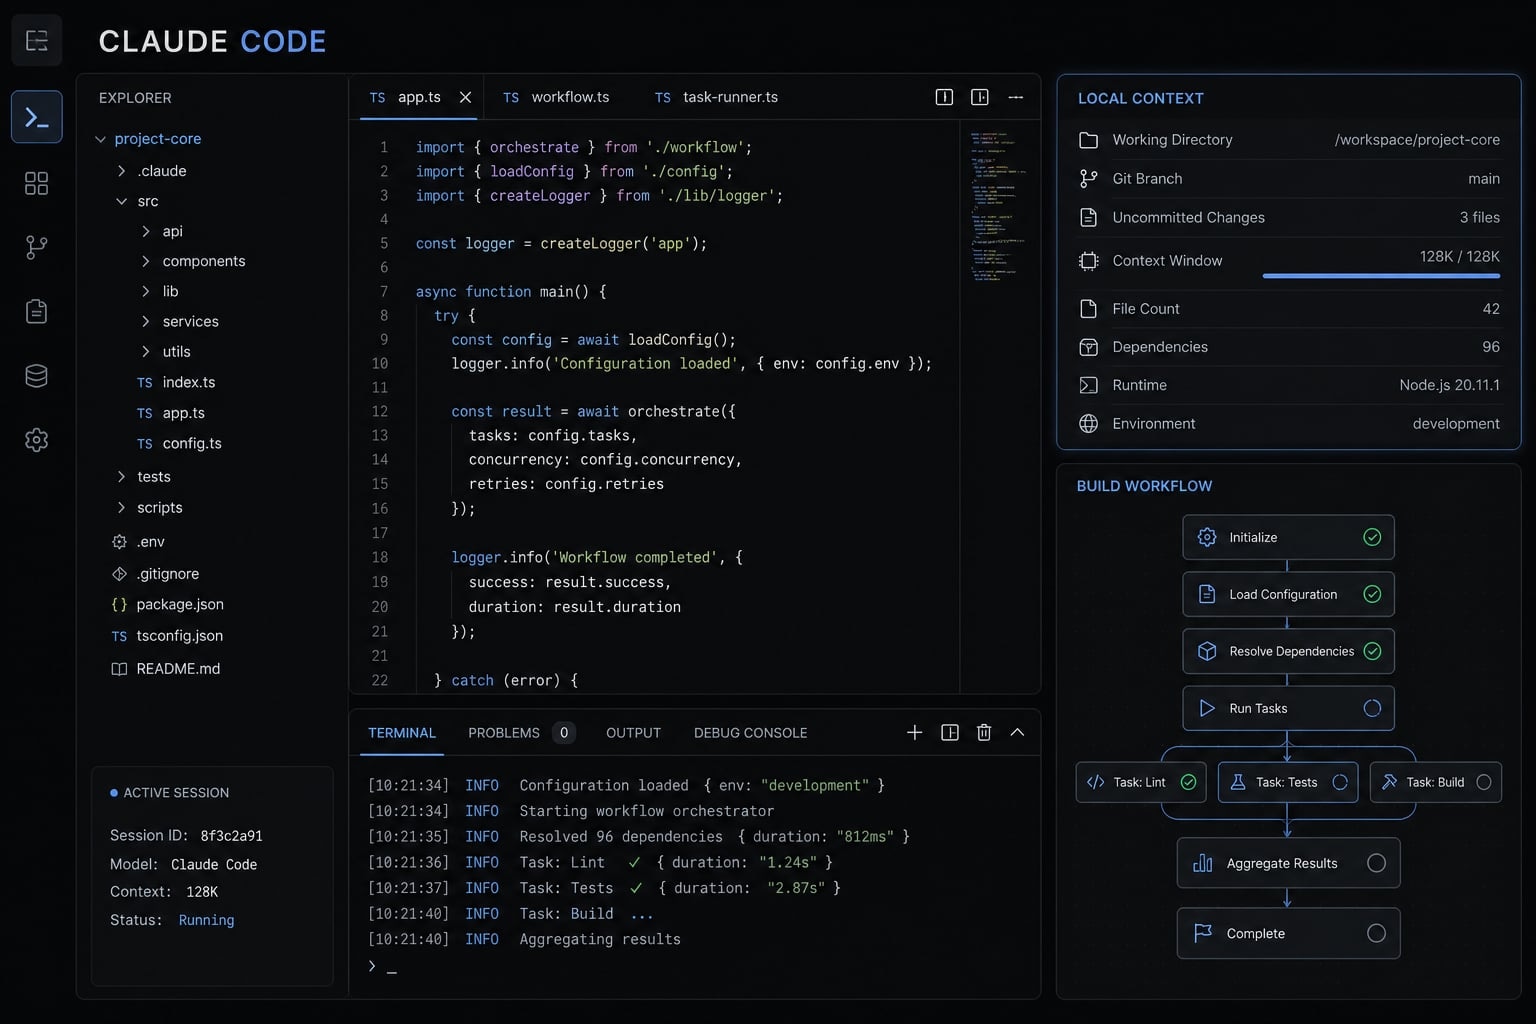The height and width of the screenshot is (1024, 1536).
Task: Toggle the Initialize step status check
Action: [1372, 537]
